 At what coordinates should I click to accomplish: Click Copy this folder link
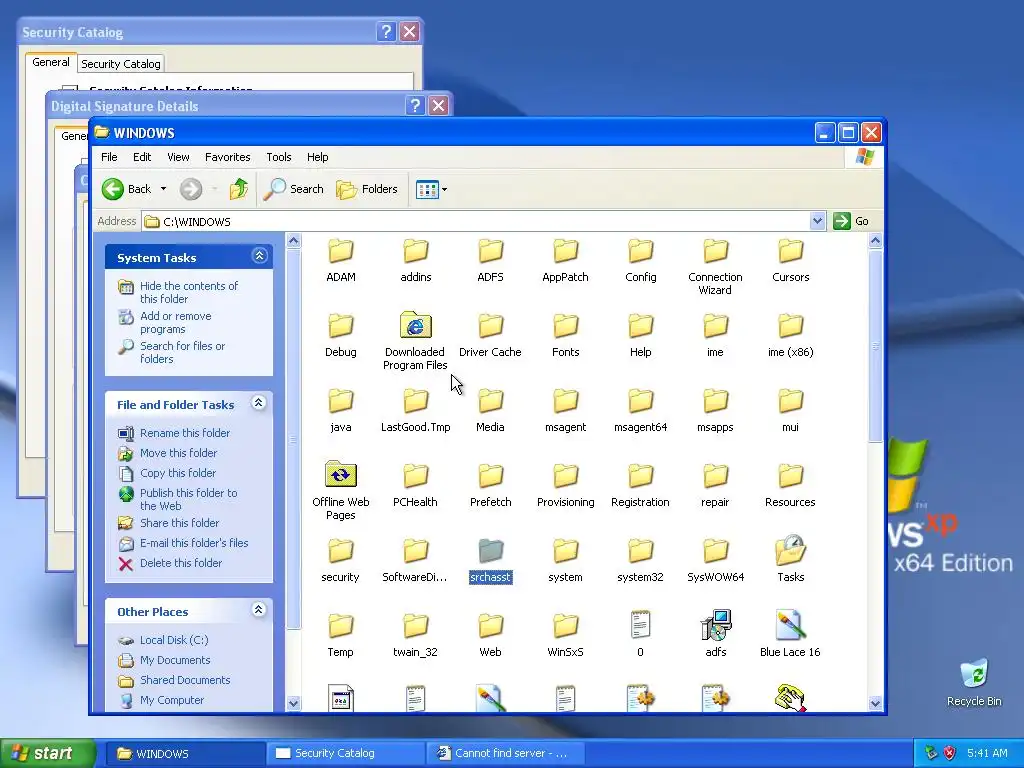tap(178, 473)
